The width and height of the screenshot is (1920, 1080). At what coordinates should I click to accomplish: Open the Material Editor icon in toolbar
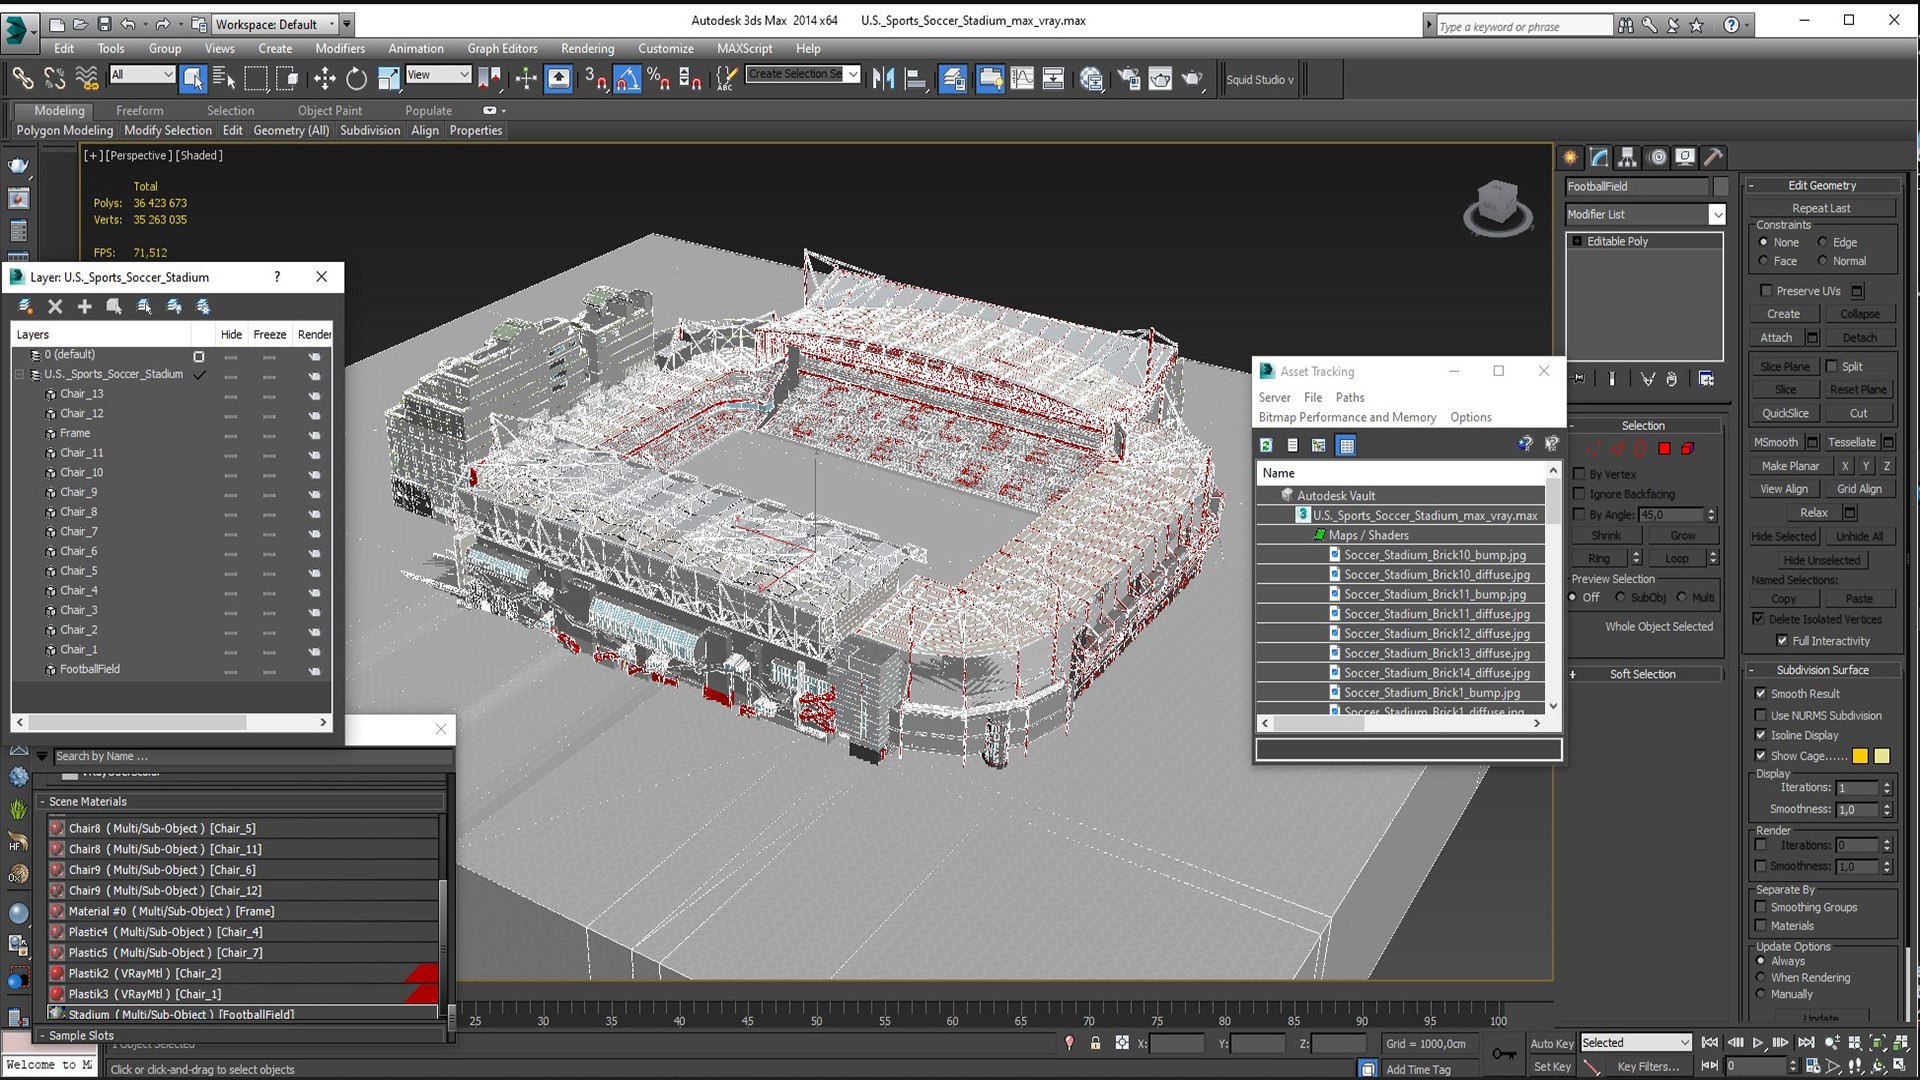tap(1091, 78)
